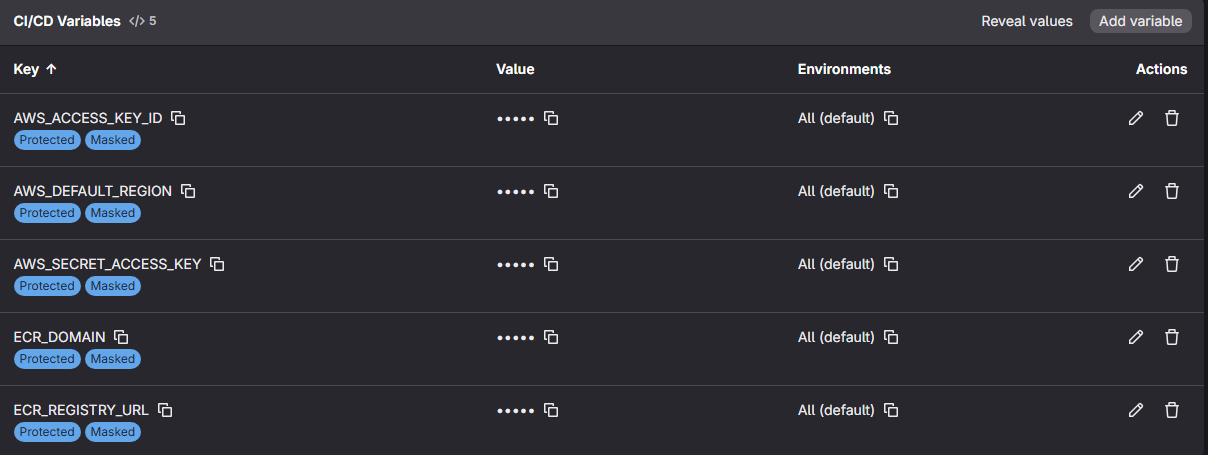Edit the AWS_DEFAULT_REGION variable
This screenshot has height=455, width=1208.
click(x=1135, y=191)
